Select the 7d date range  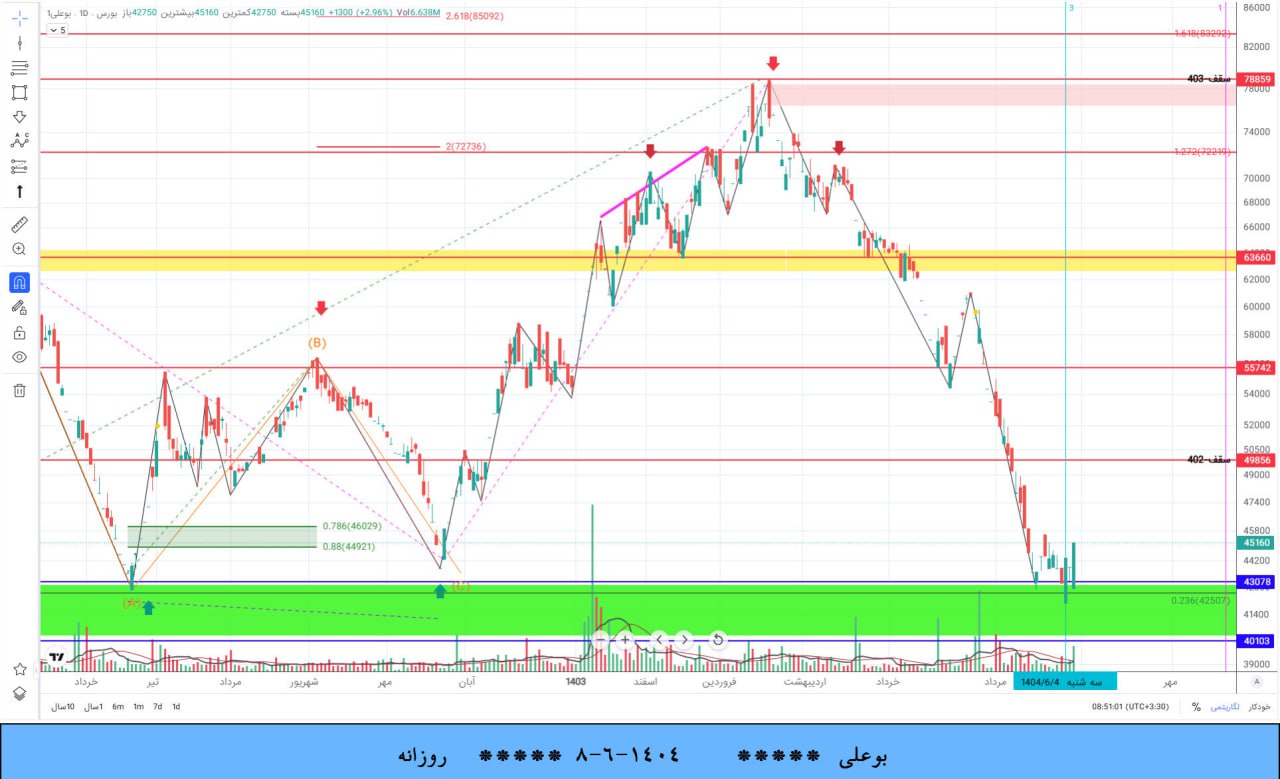(x=157, y=707)
